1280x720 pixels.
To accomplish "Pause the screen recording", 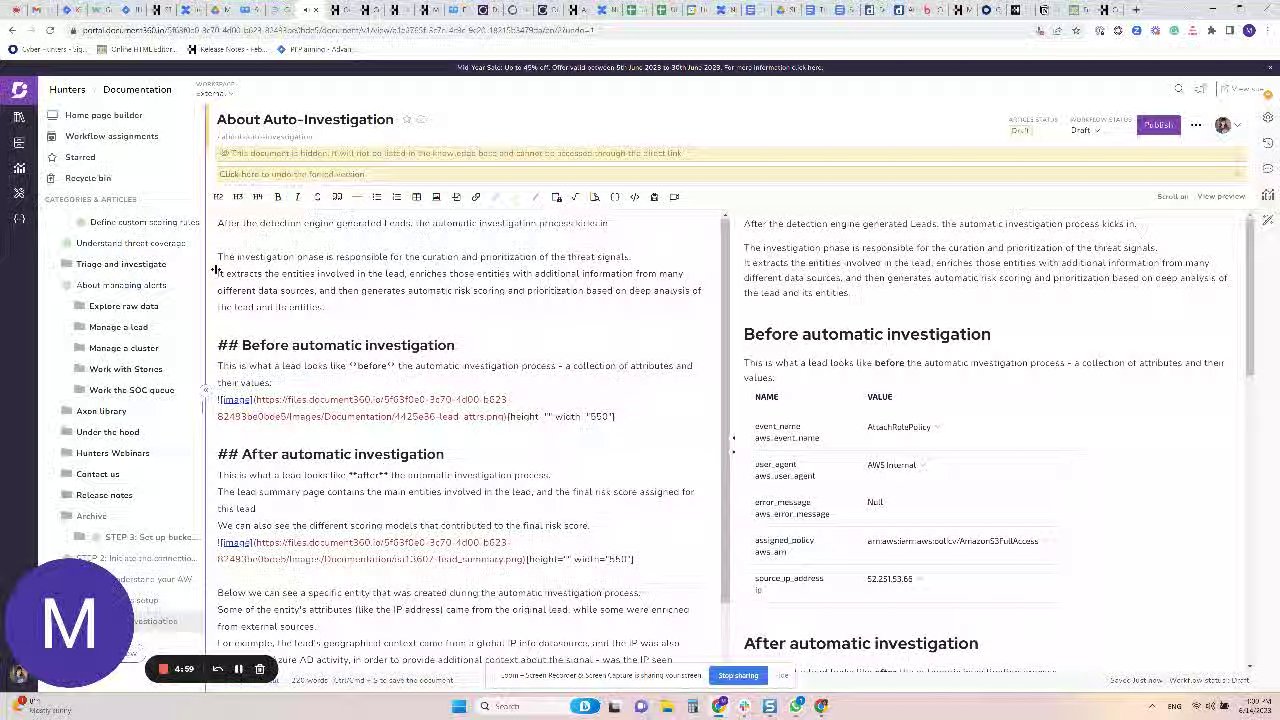I will pyautogui.click(x=239, y=669).
